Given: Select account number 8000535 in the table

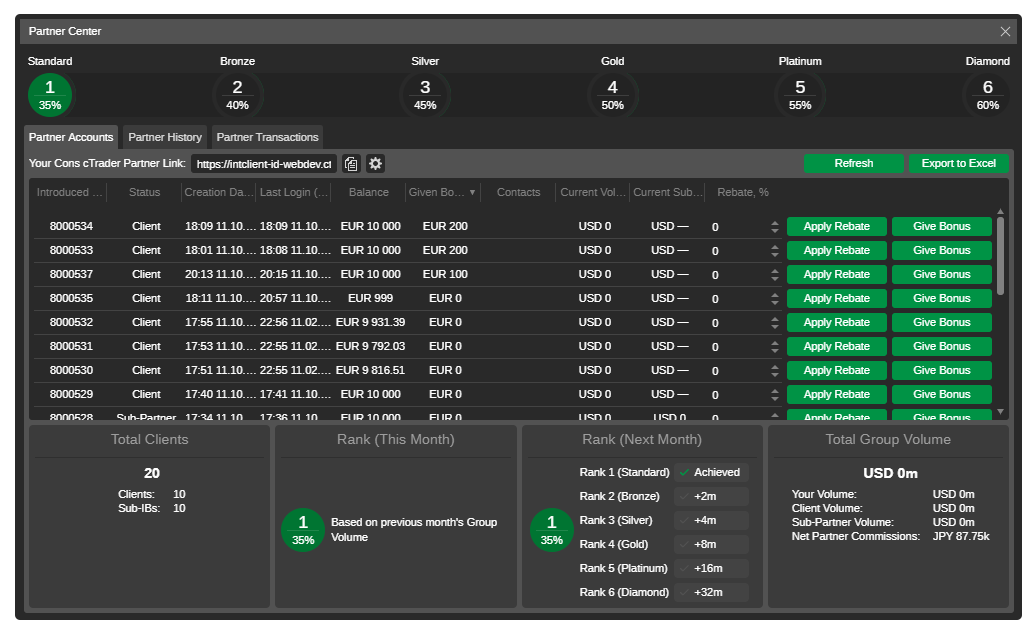Looking at the screenshot, I should [x=71, y=298].
